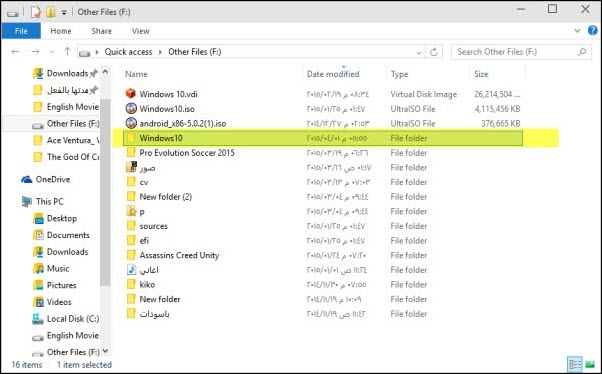The image size is (602, 374).
Task: Select the sources folder
Action: 154,226
